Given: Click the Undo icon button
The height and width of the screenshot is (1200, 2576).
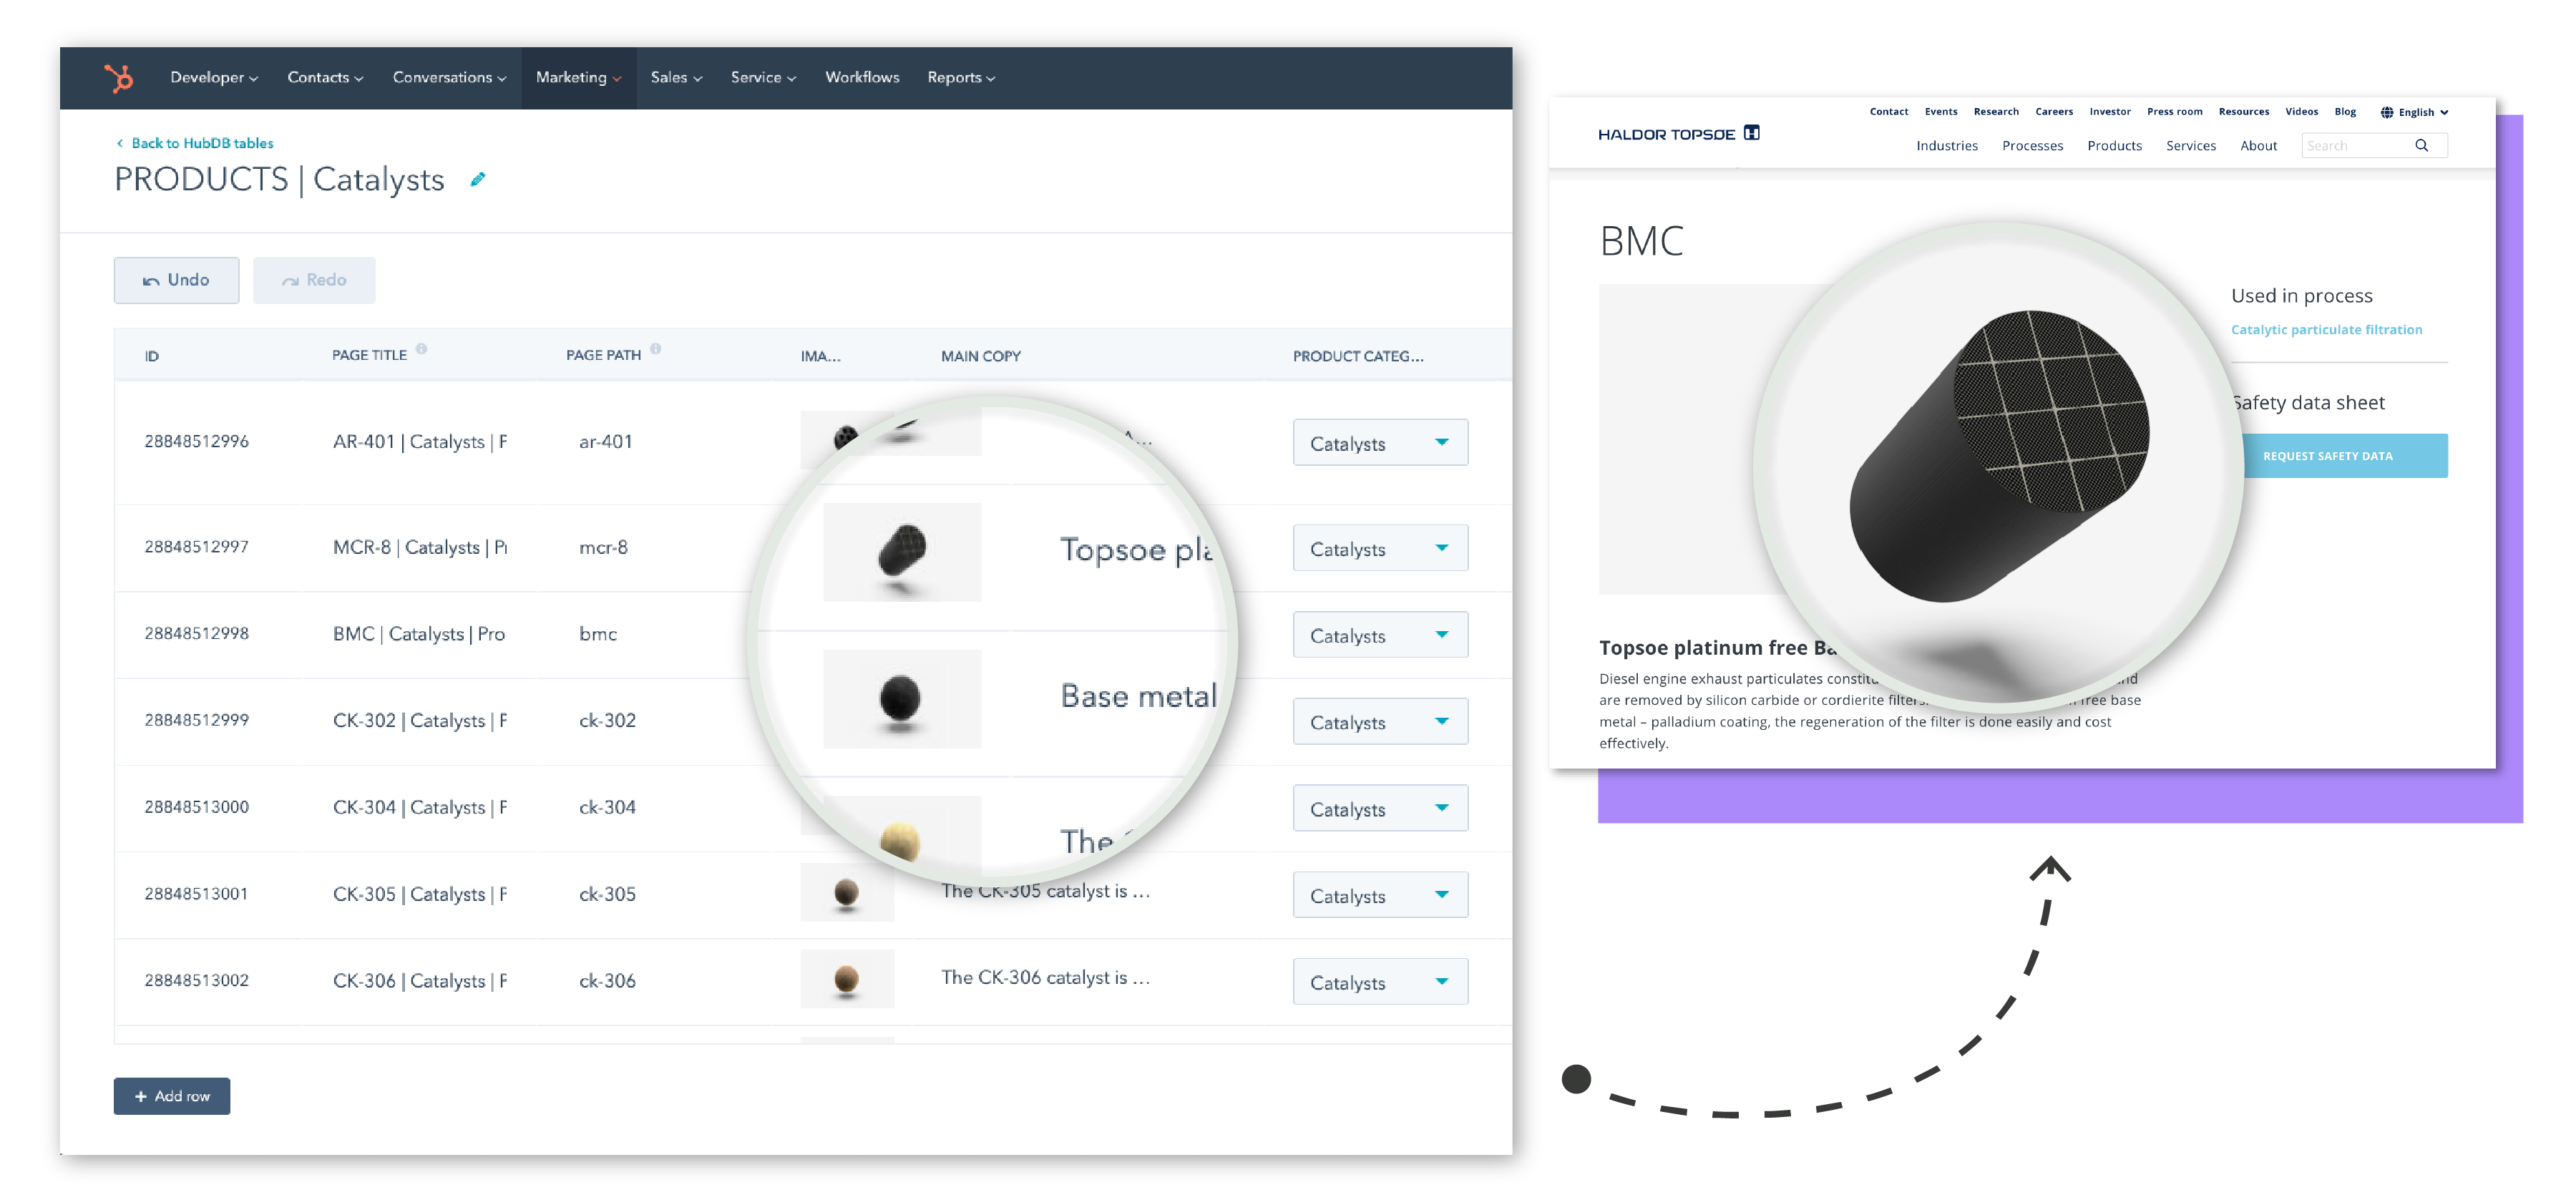Looking at the screenshot, I should tap(148, 281).
